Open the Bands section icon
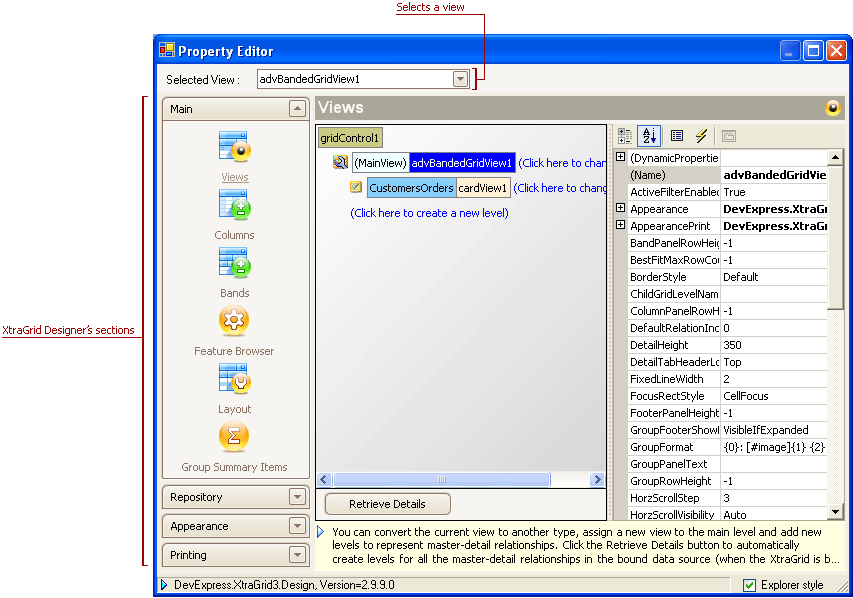The height and width of the screenshot is (598, 853). coord(234,263)
